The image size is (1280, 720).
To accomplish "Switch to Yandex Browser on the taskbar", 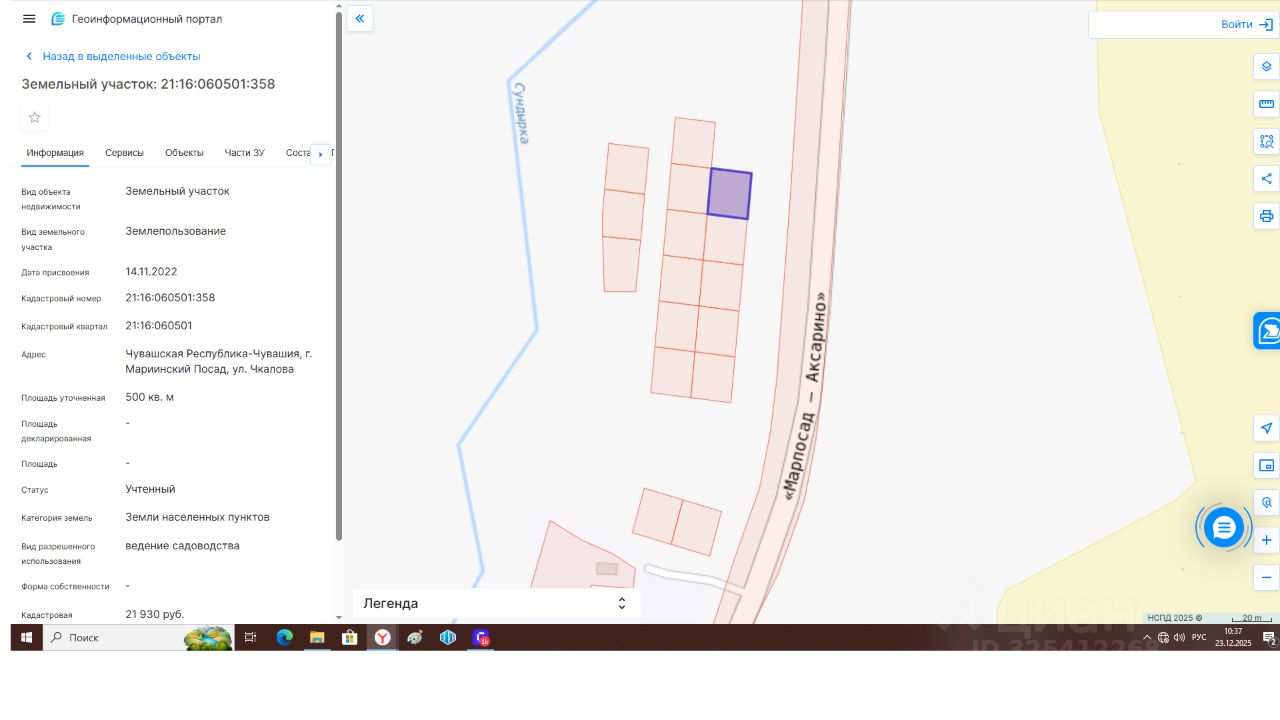I will (382, 637).
